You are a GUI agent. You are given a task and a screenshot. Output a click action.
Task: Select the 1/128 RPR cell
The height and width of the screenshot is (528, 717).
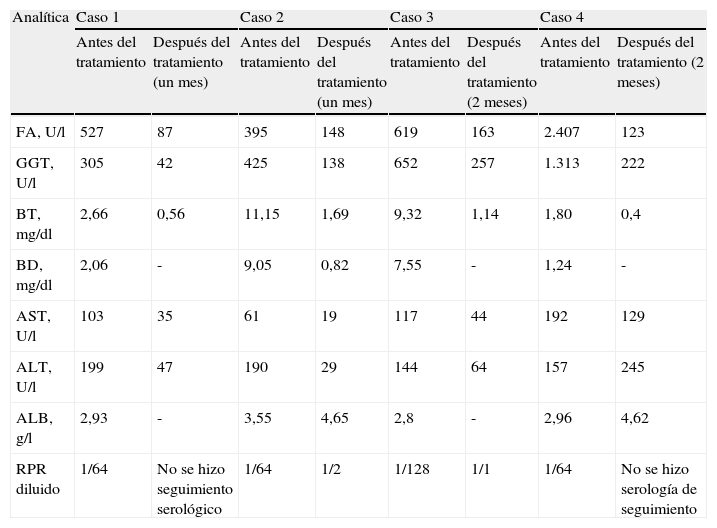point(413,468)
